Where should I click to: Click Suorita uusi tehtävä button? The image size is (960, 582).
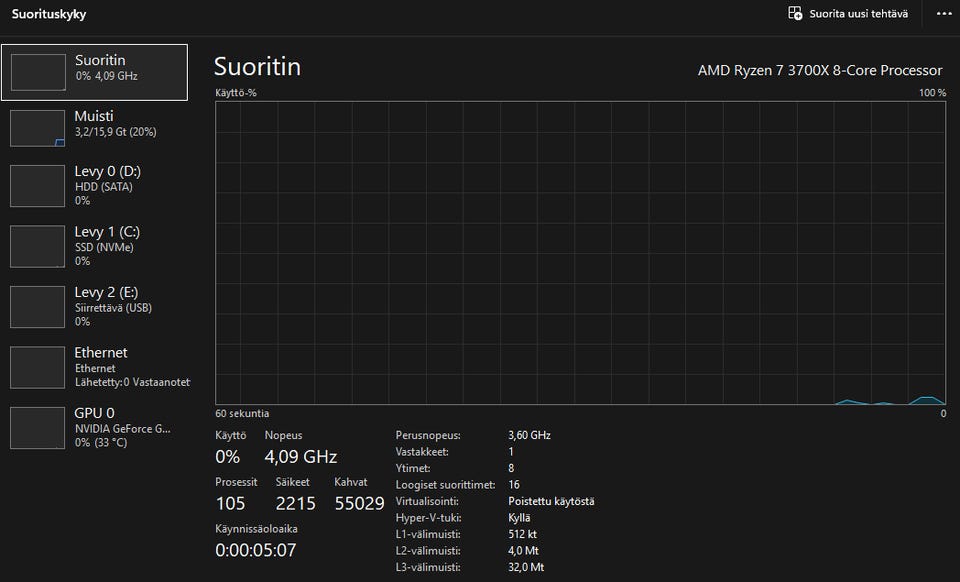point(848,13)
